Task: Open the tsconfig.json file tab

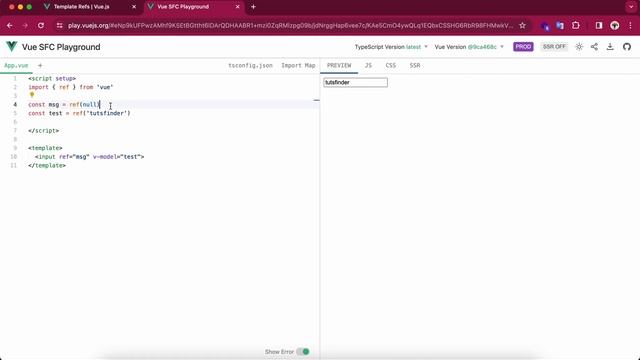Action: (x=250, y=65)
